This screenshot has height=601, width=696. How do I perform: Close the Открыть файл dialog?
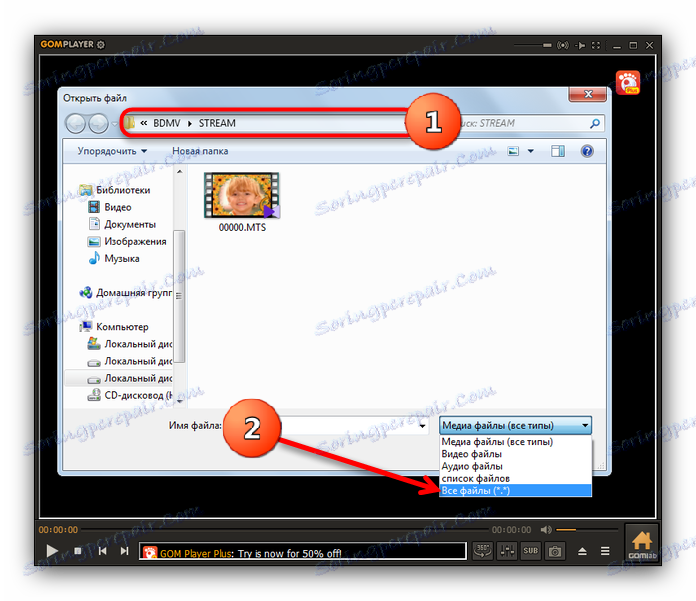point(588,94)
